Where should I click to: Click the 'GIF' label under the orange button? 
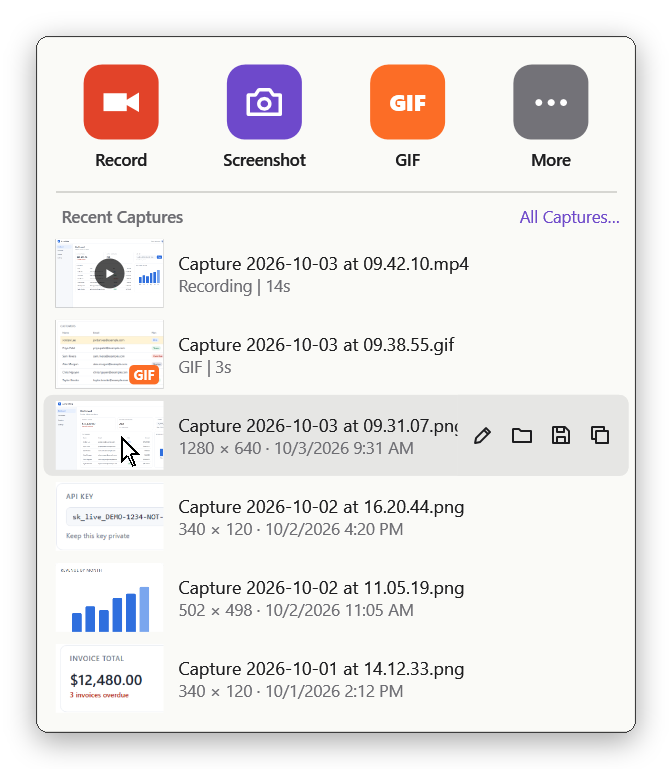[408, 160]
